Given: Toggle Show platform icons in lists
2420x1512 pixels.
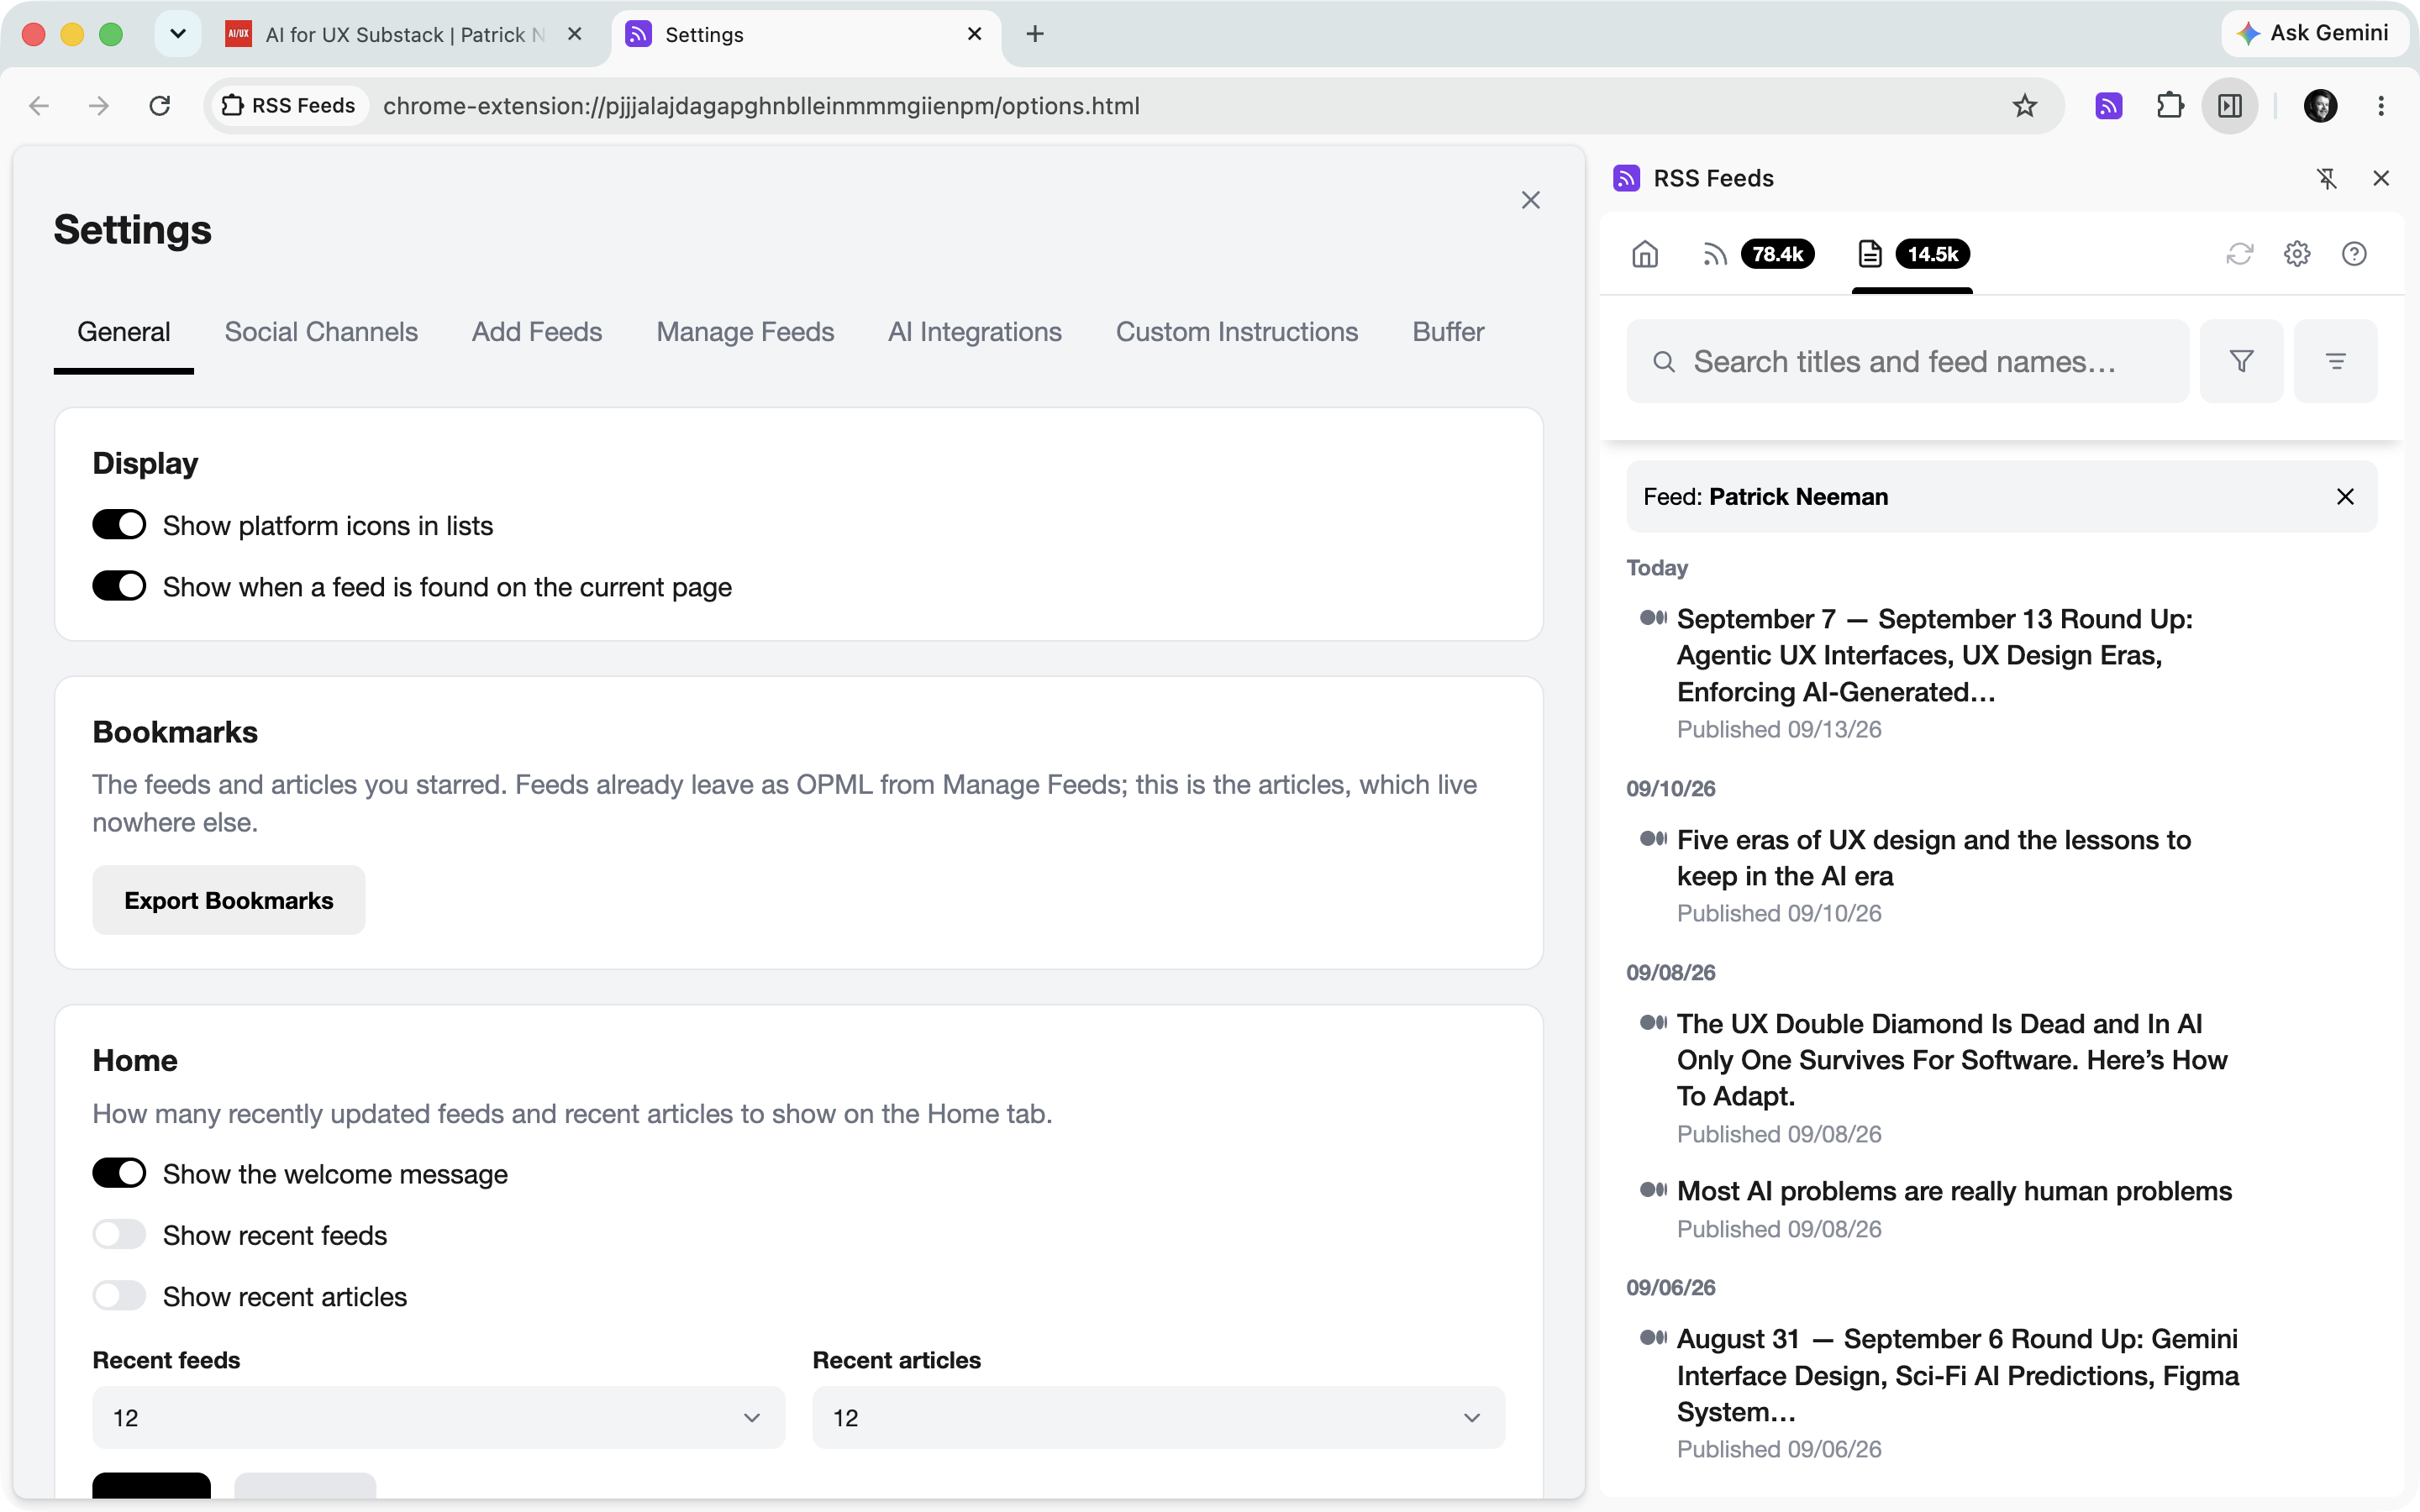Looking at the screenshot, I should click(119, 525).
